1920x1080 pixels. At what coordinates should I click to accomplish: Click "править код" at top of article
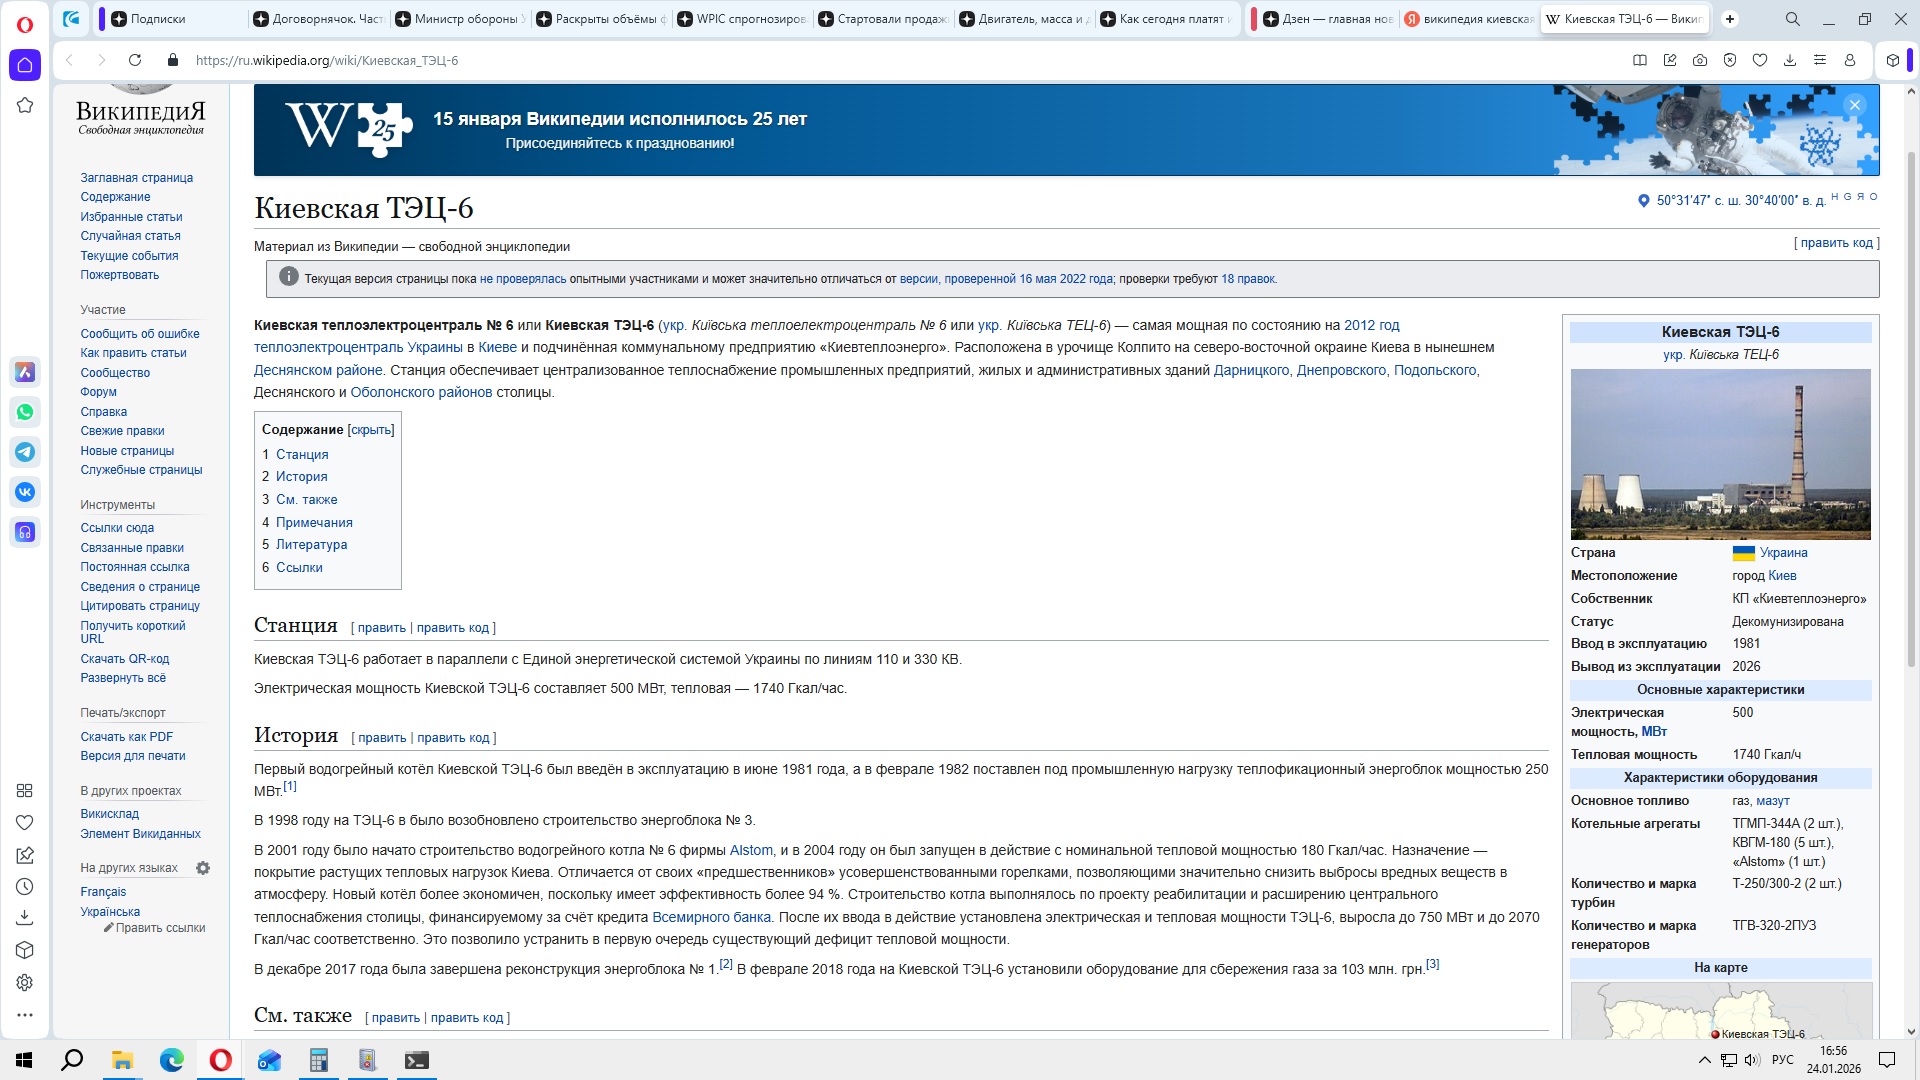coord(1836,243)
